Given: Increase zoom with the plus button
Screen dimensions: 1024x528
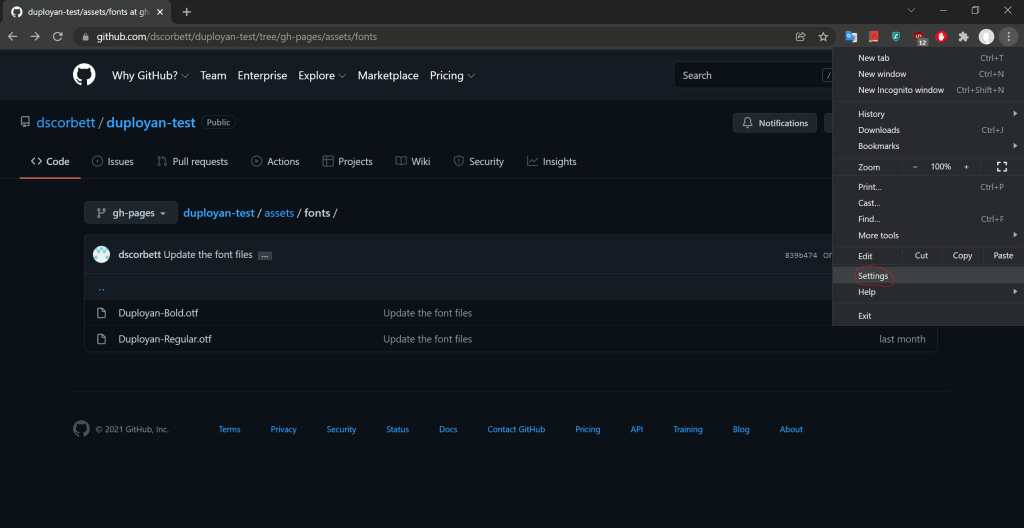Looking at the screenshot, I should 966,167.
